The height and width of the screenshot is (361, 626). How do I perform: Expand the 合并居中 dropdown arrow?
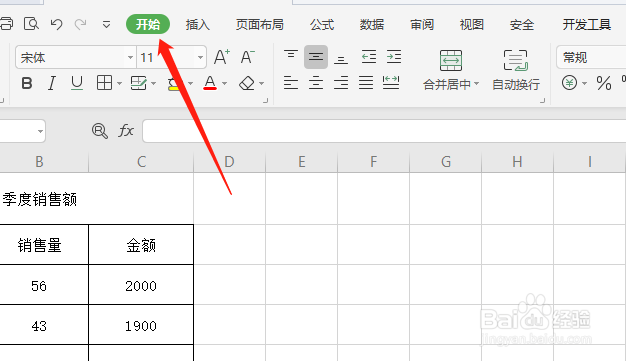476,84
